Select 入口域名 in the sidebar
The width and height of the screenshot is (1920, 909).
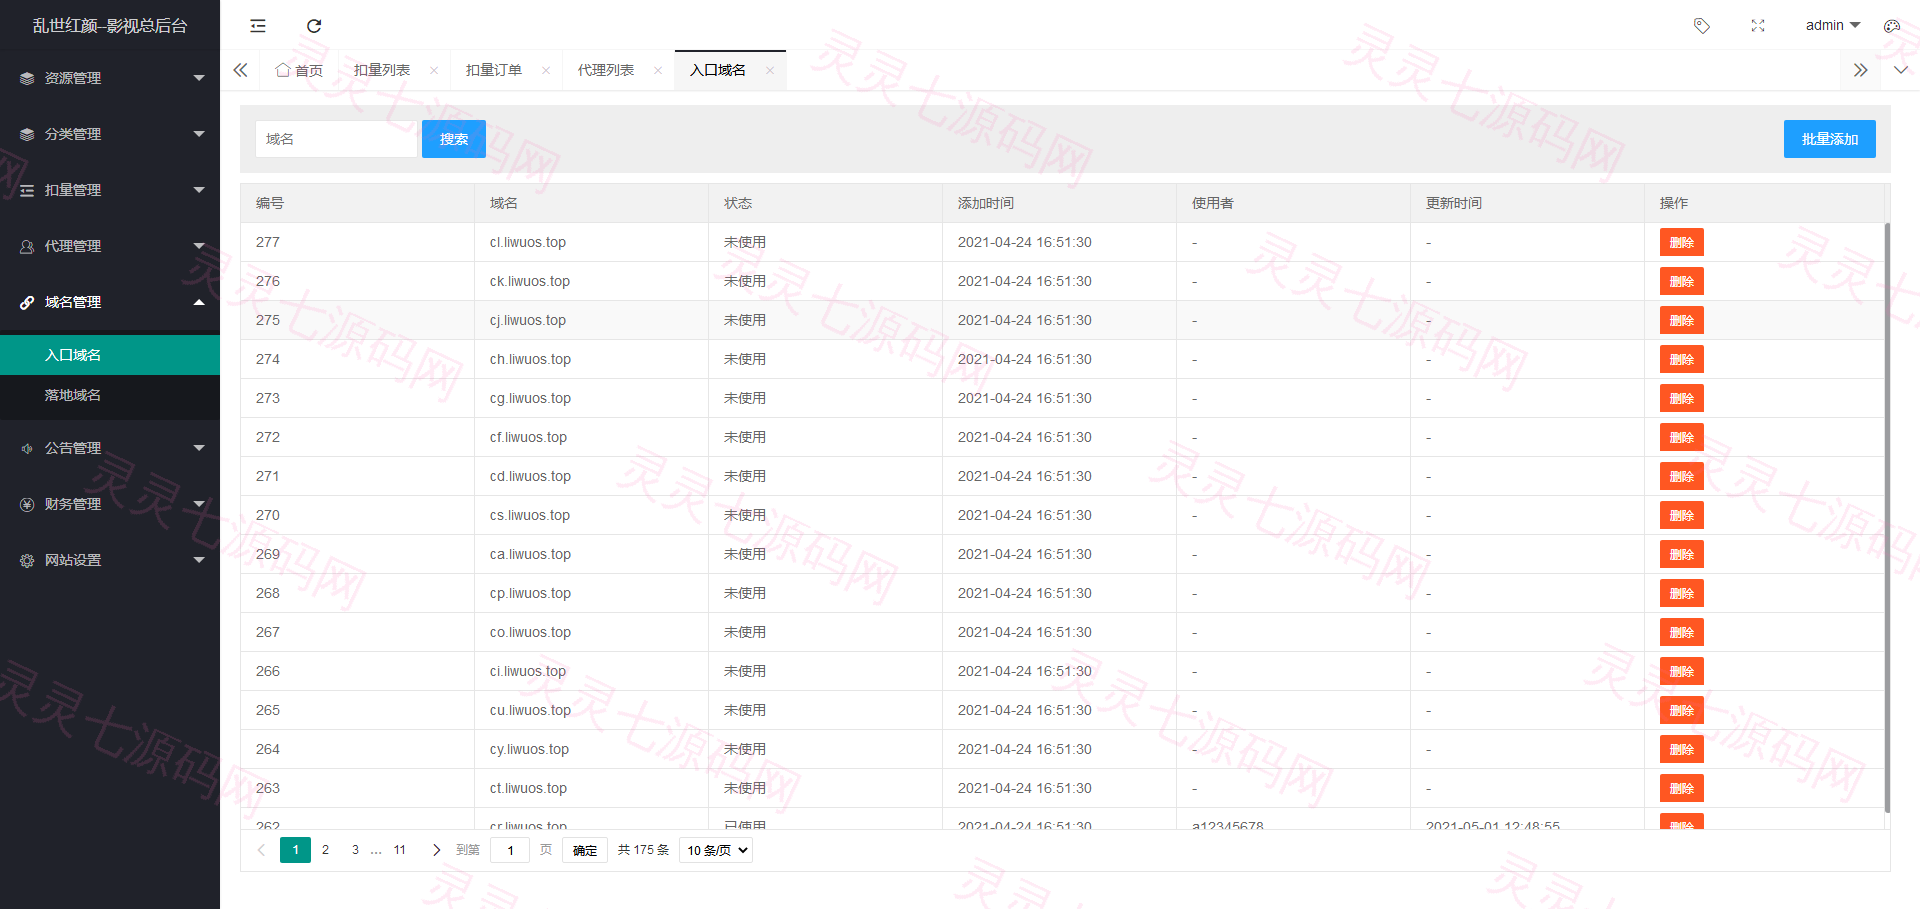pyautogui.click(x=110, y=355)
